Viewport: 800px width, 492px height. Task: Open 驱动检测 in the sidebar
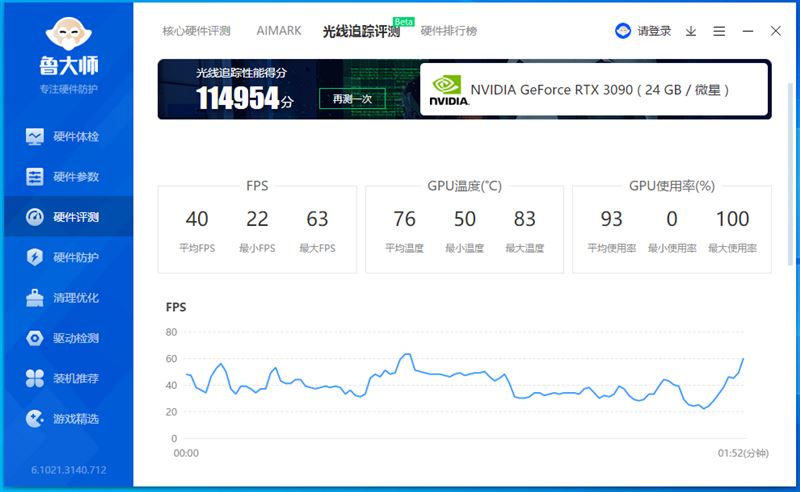[68, 338]
